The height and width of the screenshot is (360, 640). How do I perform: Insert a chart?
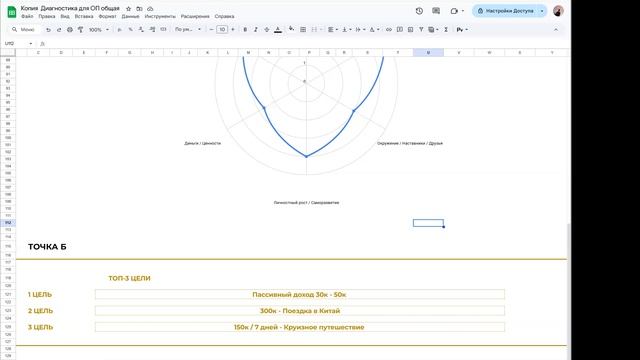tap(410, 29)
